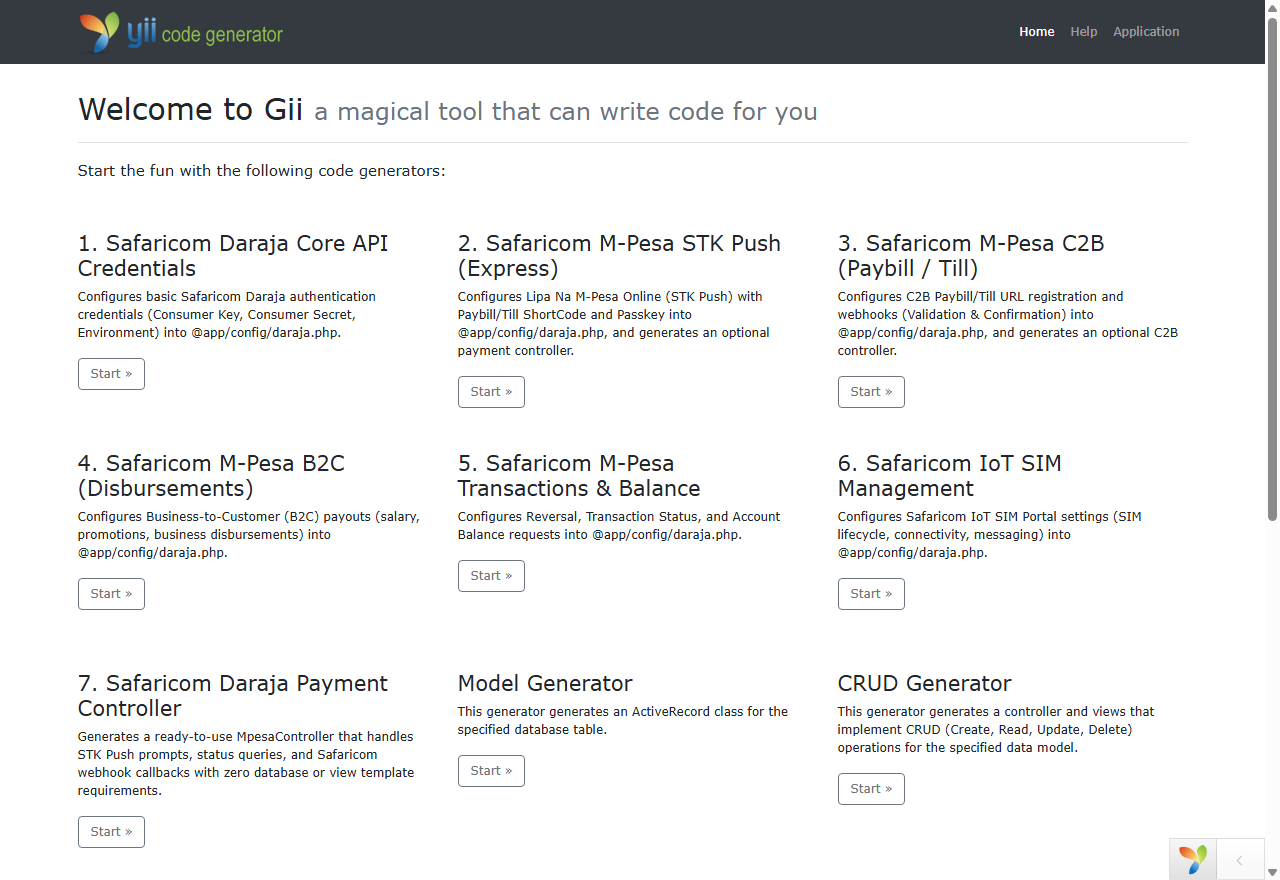The height and width of the screenshot is (880, 1280).
Task: Click the CRUD (Create, Read, Update, Delete) description
Action: [x=996, y=729]
